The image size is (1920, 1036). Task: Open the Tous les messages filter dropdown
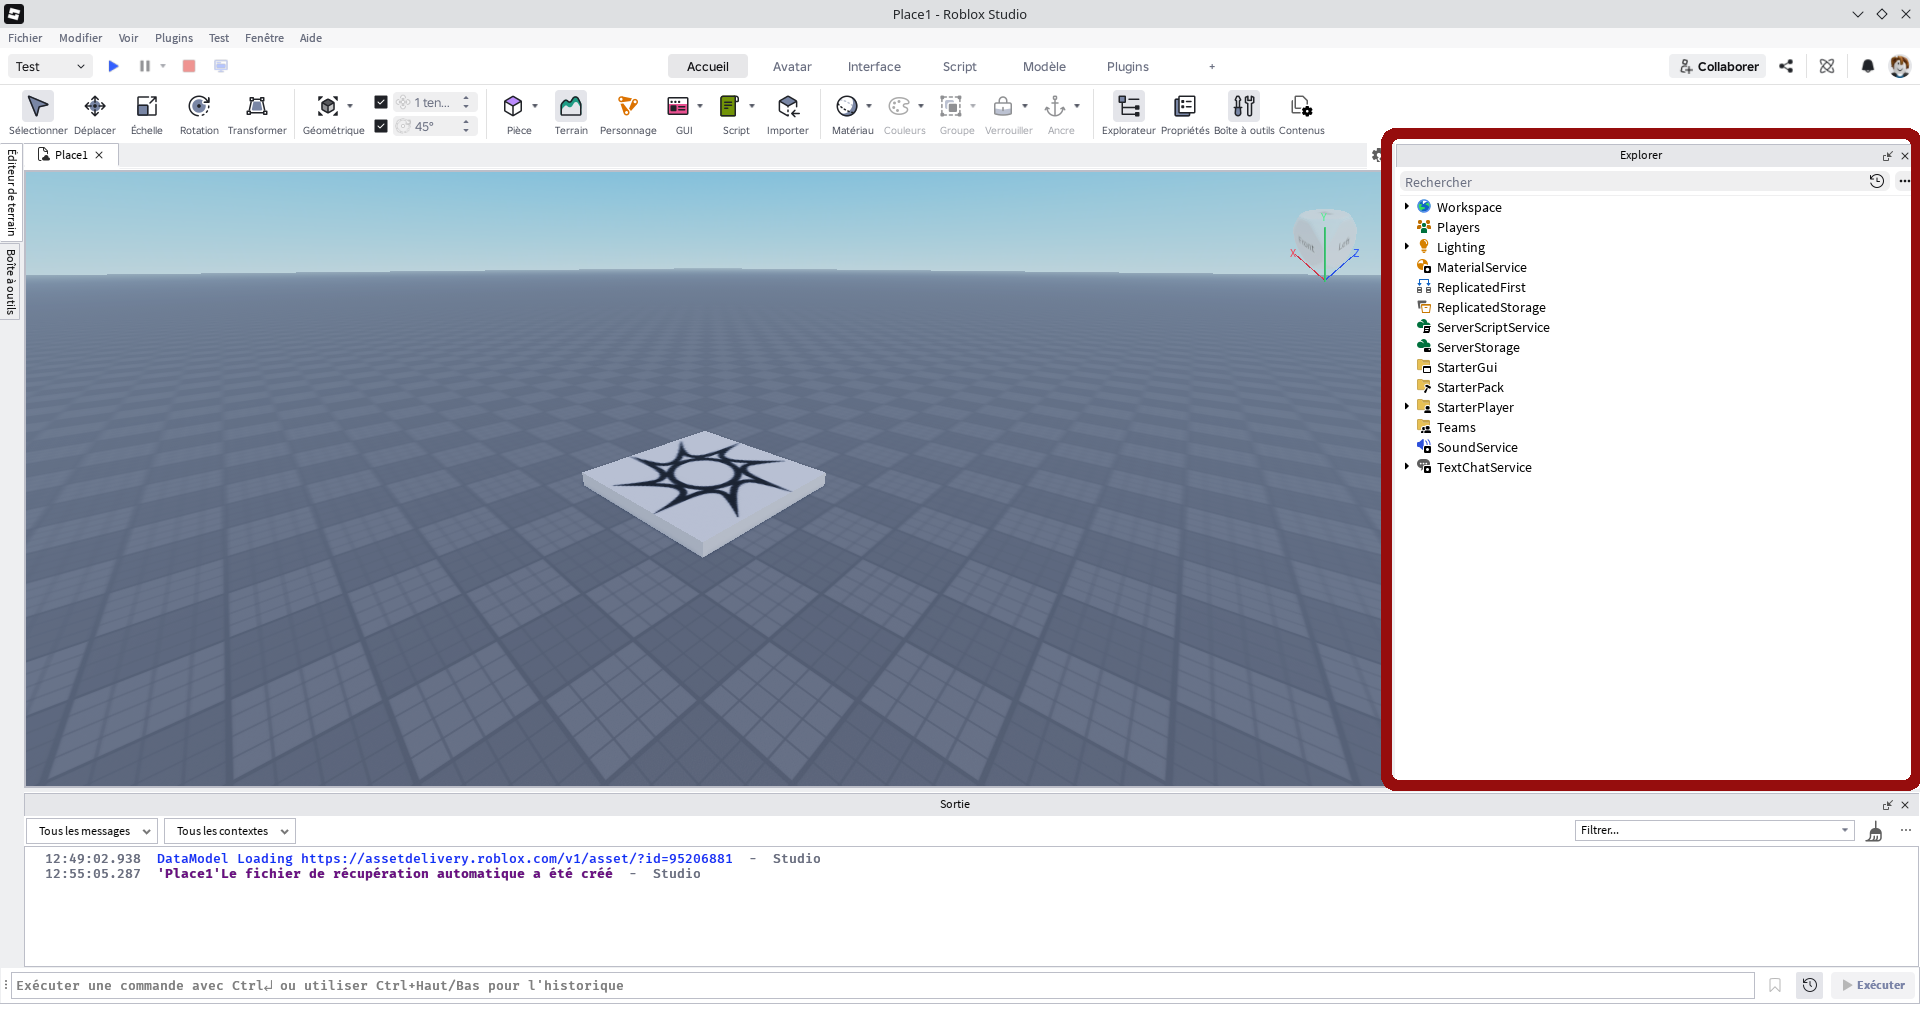[x=92, y=830]
